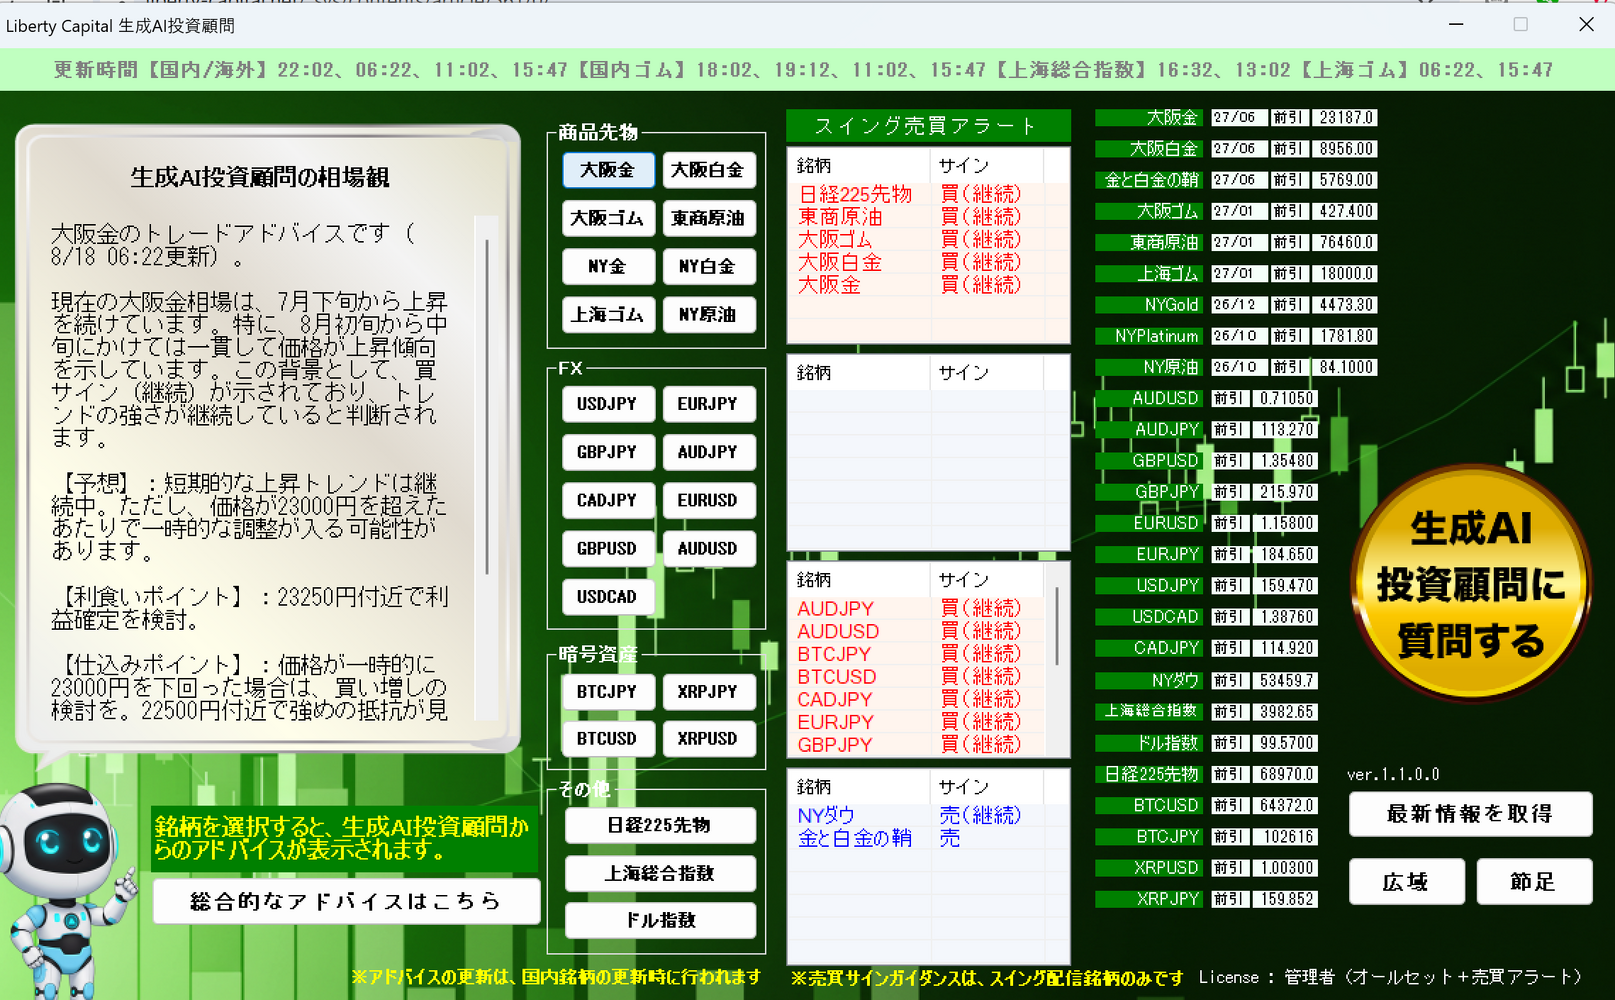Click the ドル指数 quote 99.5700
1615x1000 pixels.
coord(1287,743)
